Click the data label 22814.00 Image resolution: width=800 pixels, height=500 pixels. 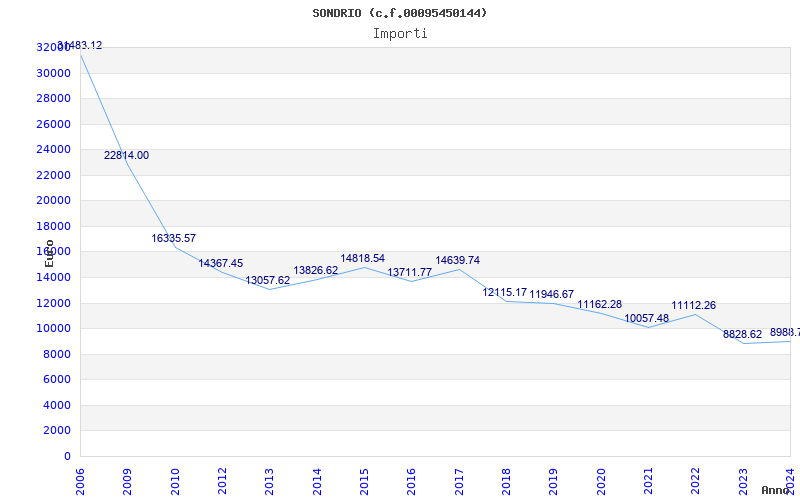pos(127,156)
